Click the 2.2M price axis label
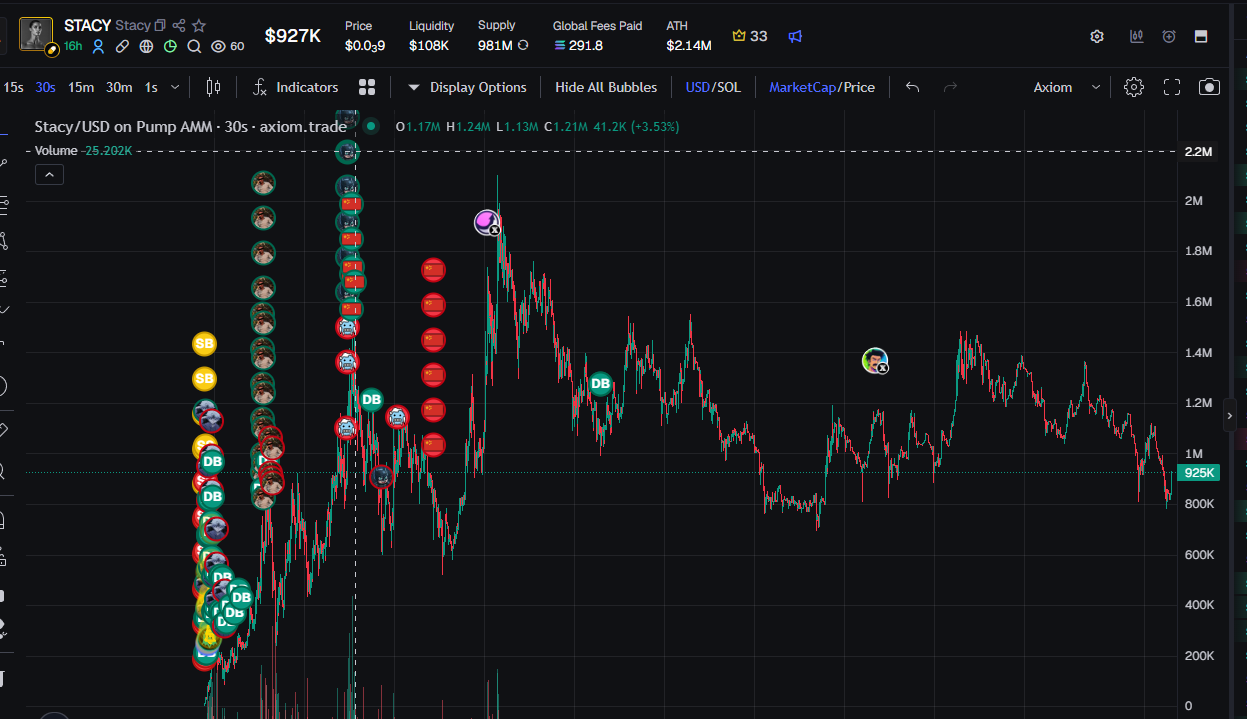This screenshot has width=1247, height=719. [x=1198, y=152]
